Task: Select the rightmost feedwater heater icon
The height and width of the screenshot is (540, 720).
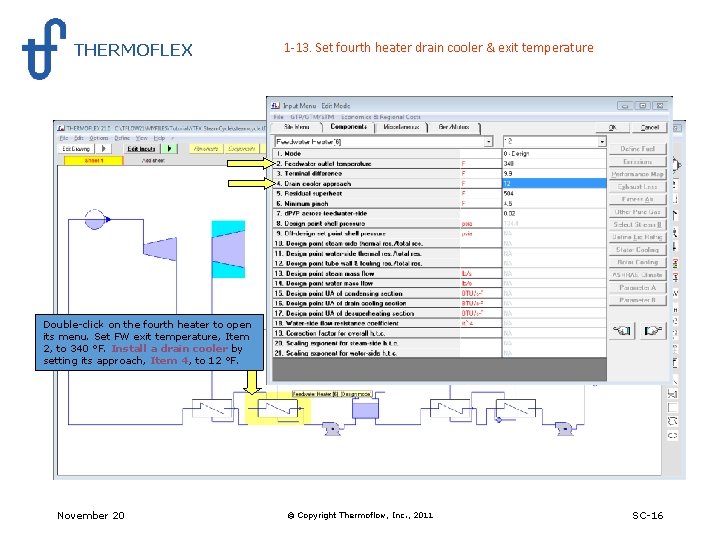Action: coord(516,408)
